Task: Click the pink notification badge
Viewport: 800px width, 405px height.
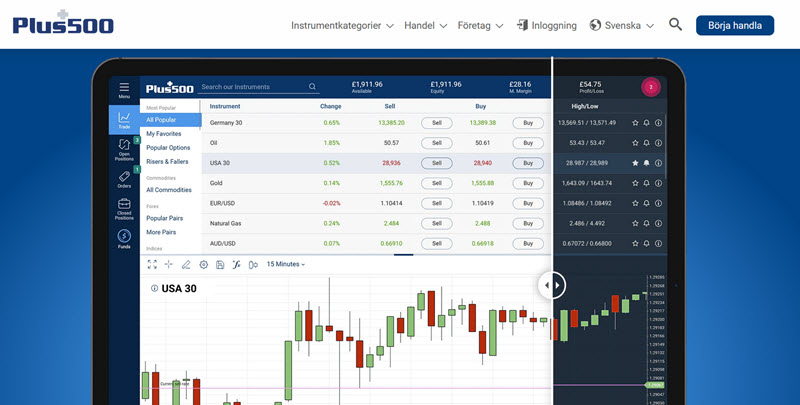Action: [x=651, y=87]
